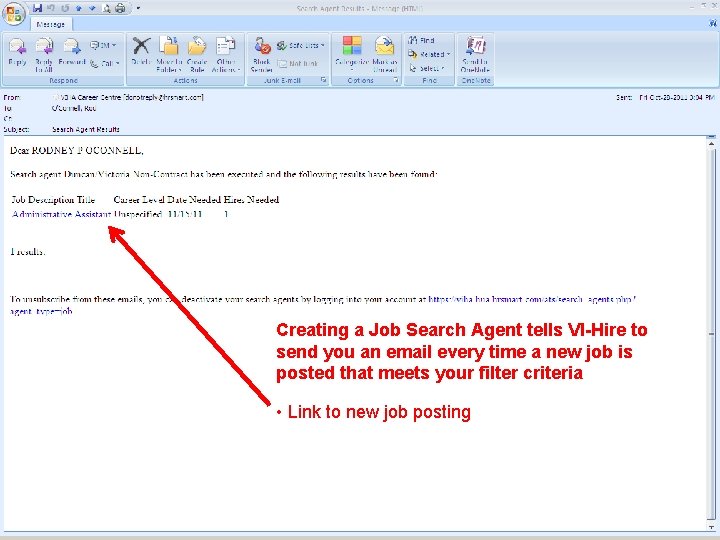Undo using the quick access toolbar
This screenshot has height=540, width=720.
[51, 8]
